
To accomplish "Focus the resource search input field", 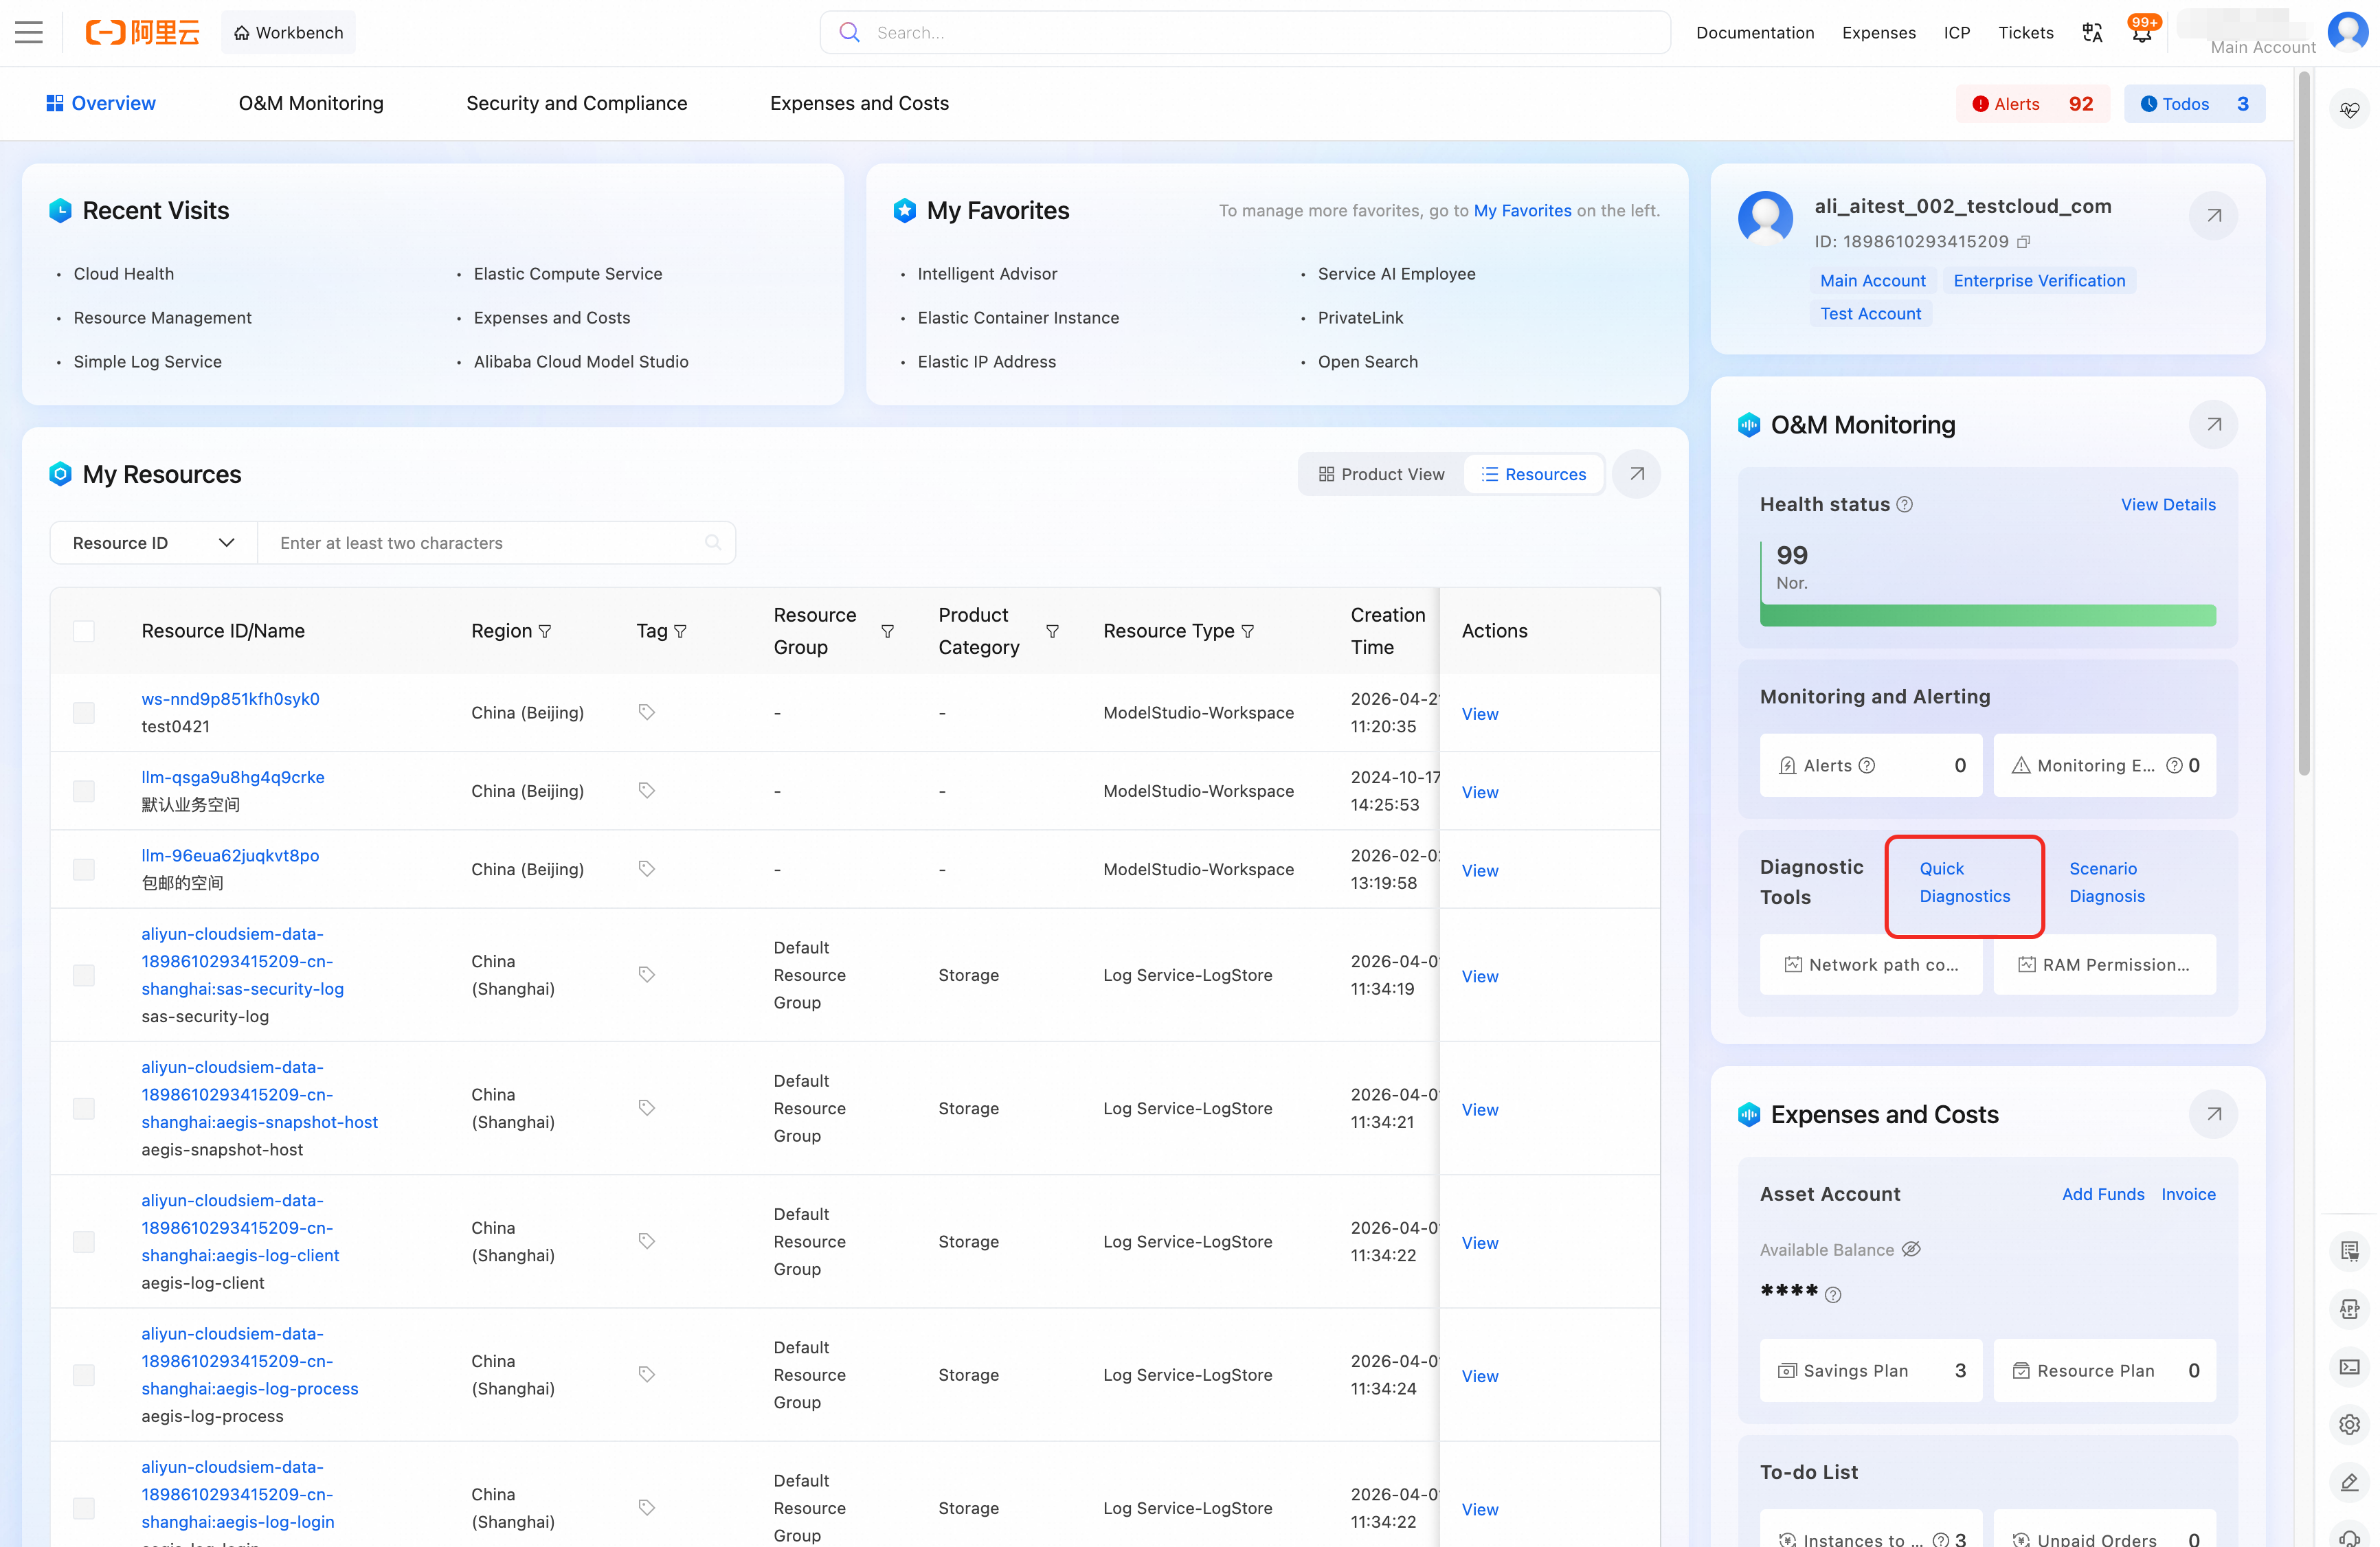I will 497,543.
